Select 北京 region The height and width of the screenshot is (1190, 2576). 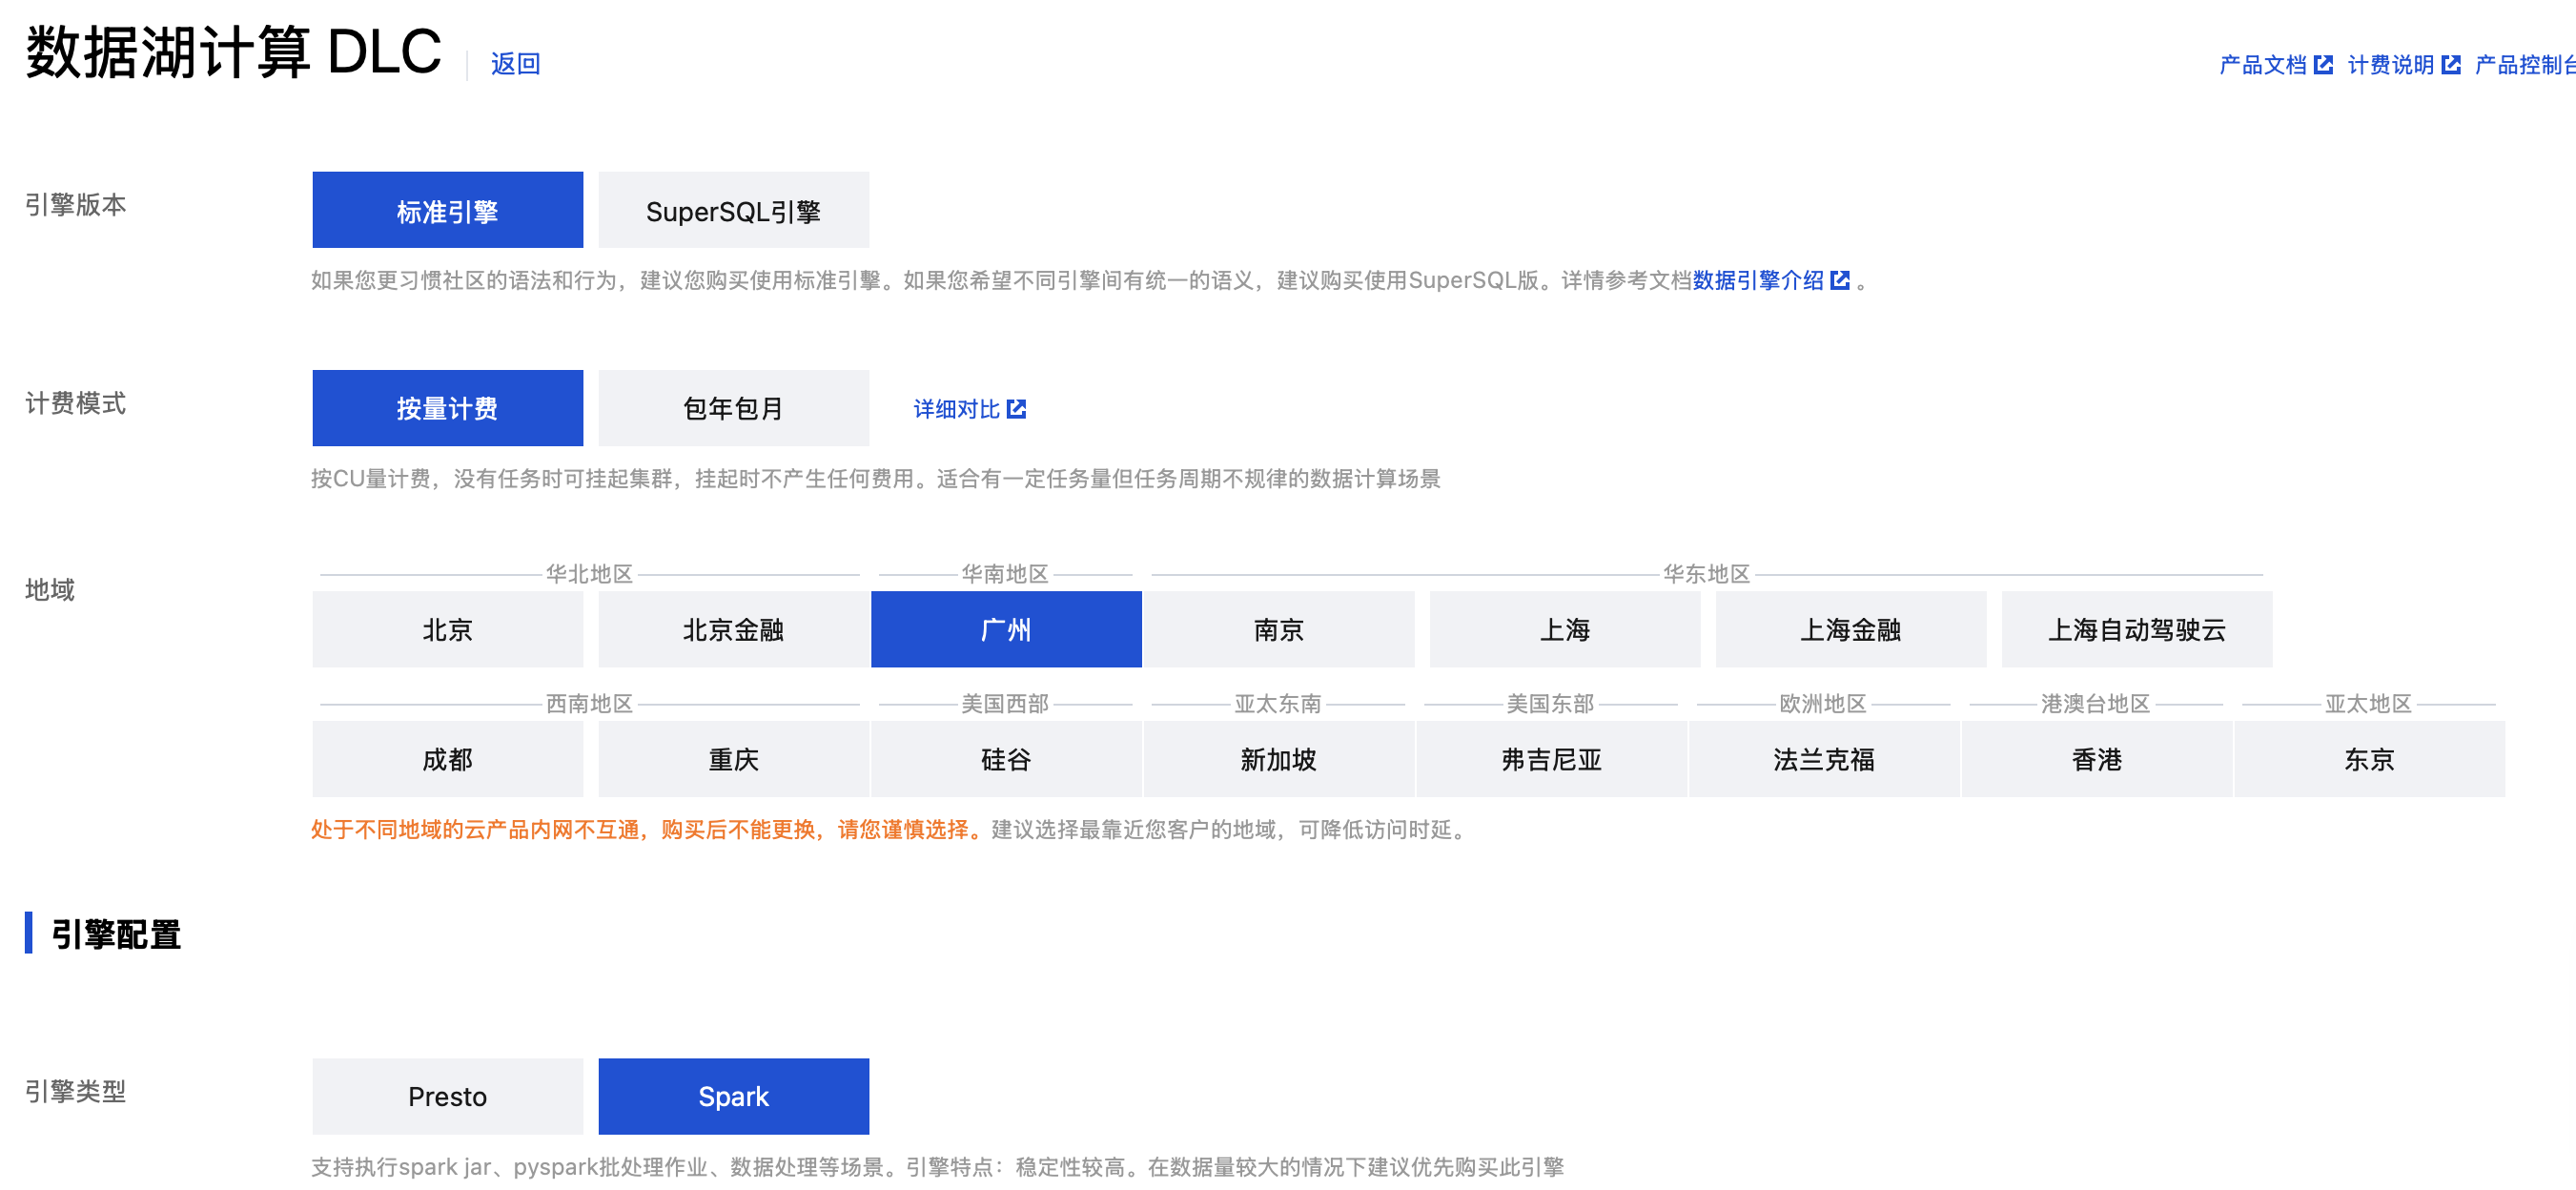coord(447,629)
